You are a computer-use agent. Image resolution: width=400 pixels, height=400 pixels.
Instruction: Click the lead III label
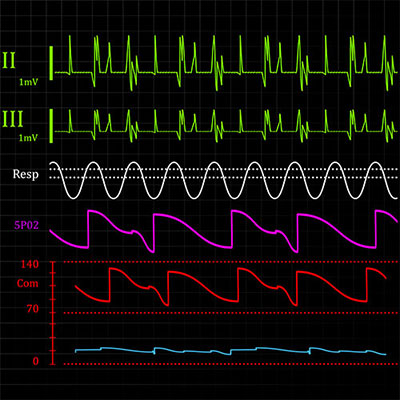(x=13, y=119)
